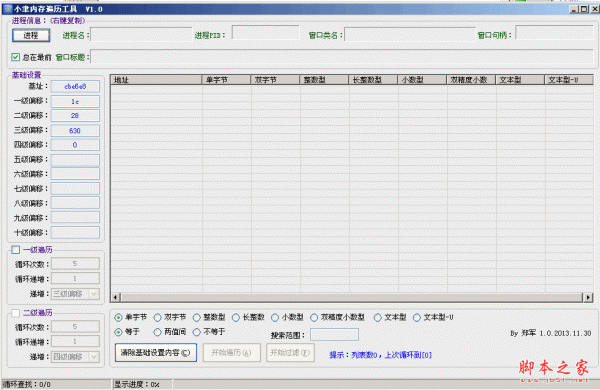This screenshot has width=600, height=390.
Task: Click the 地址 column header
Action: tap(156, 80)
